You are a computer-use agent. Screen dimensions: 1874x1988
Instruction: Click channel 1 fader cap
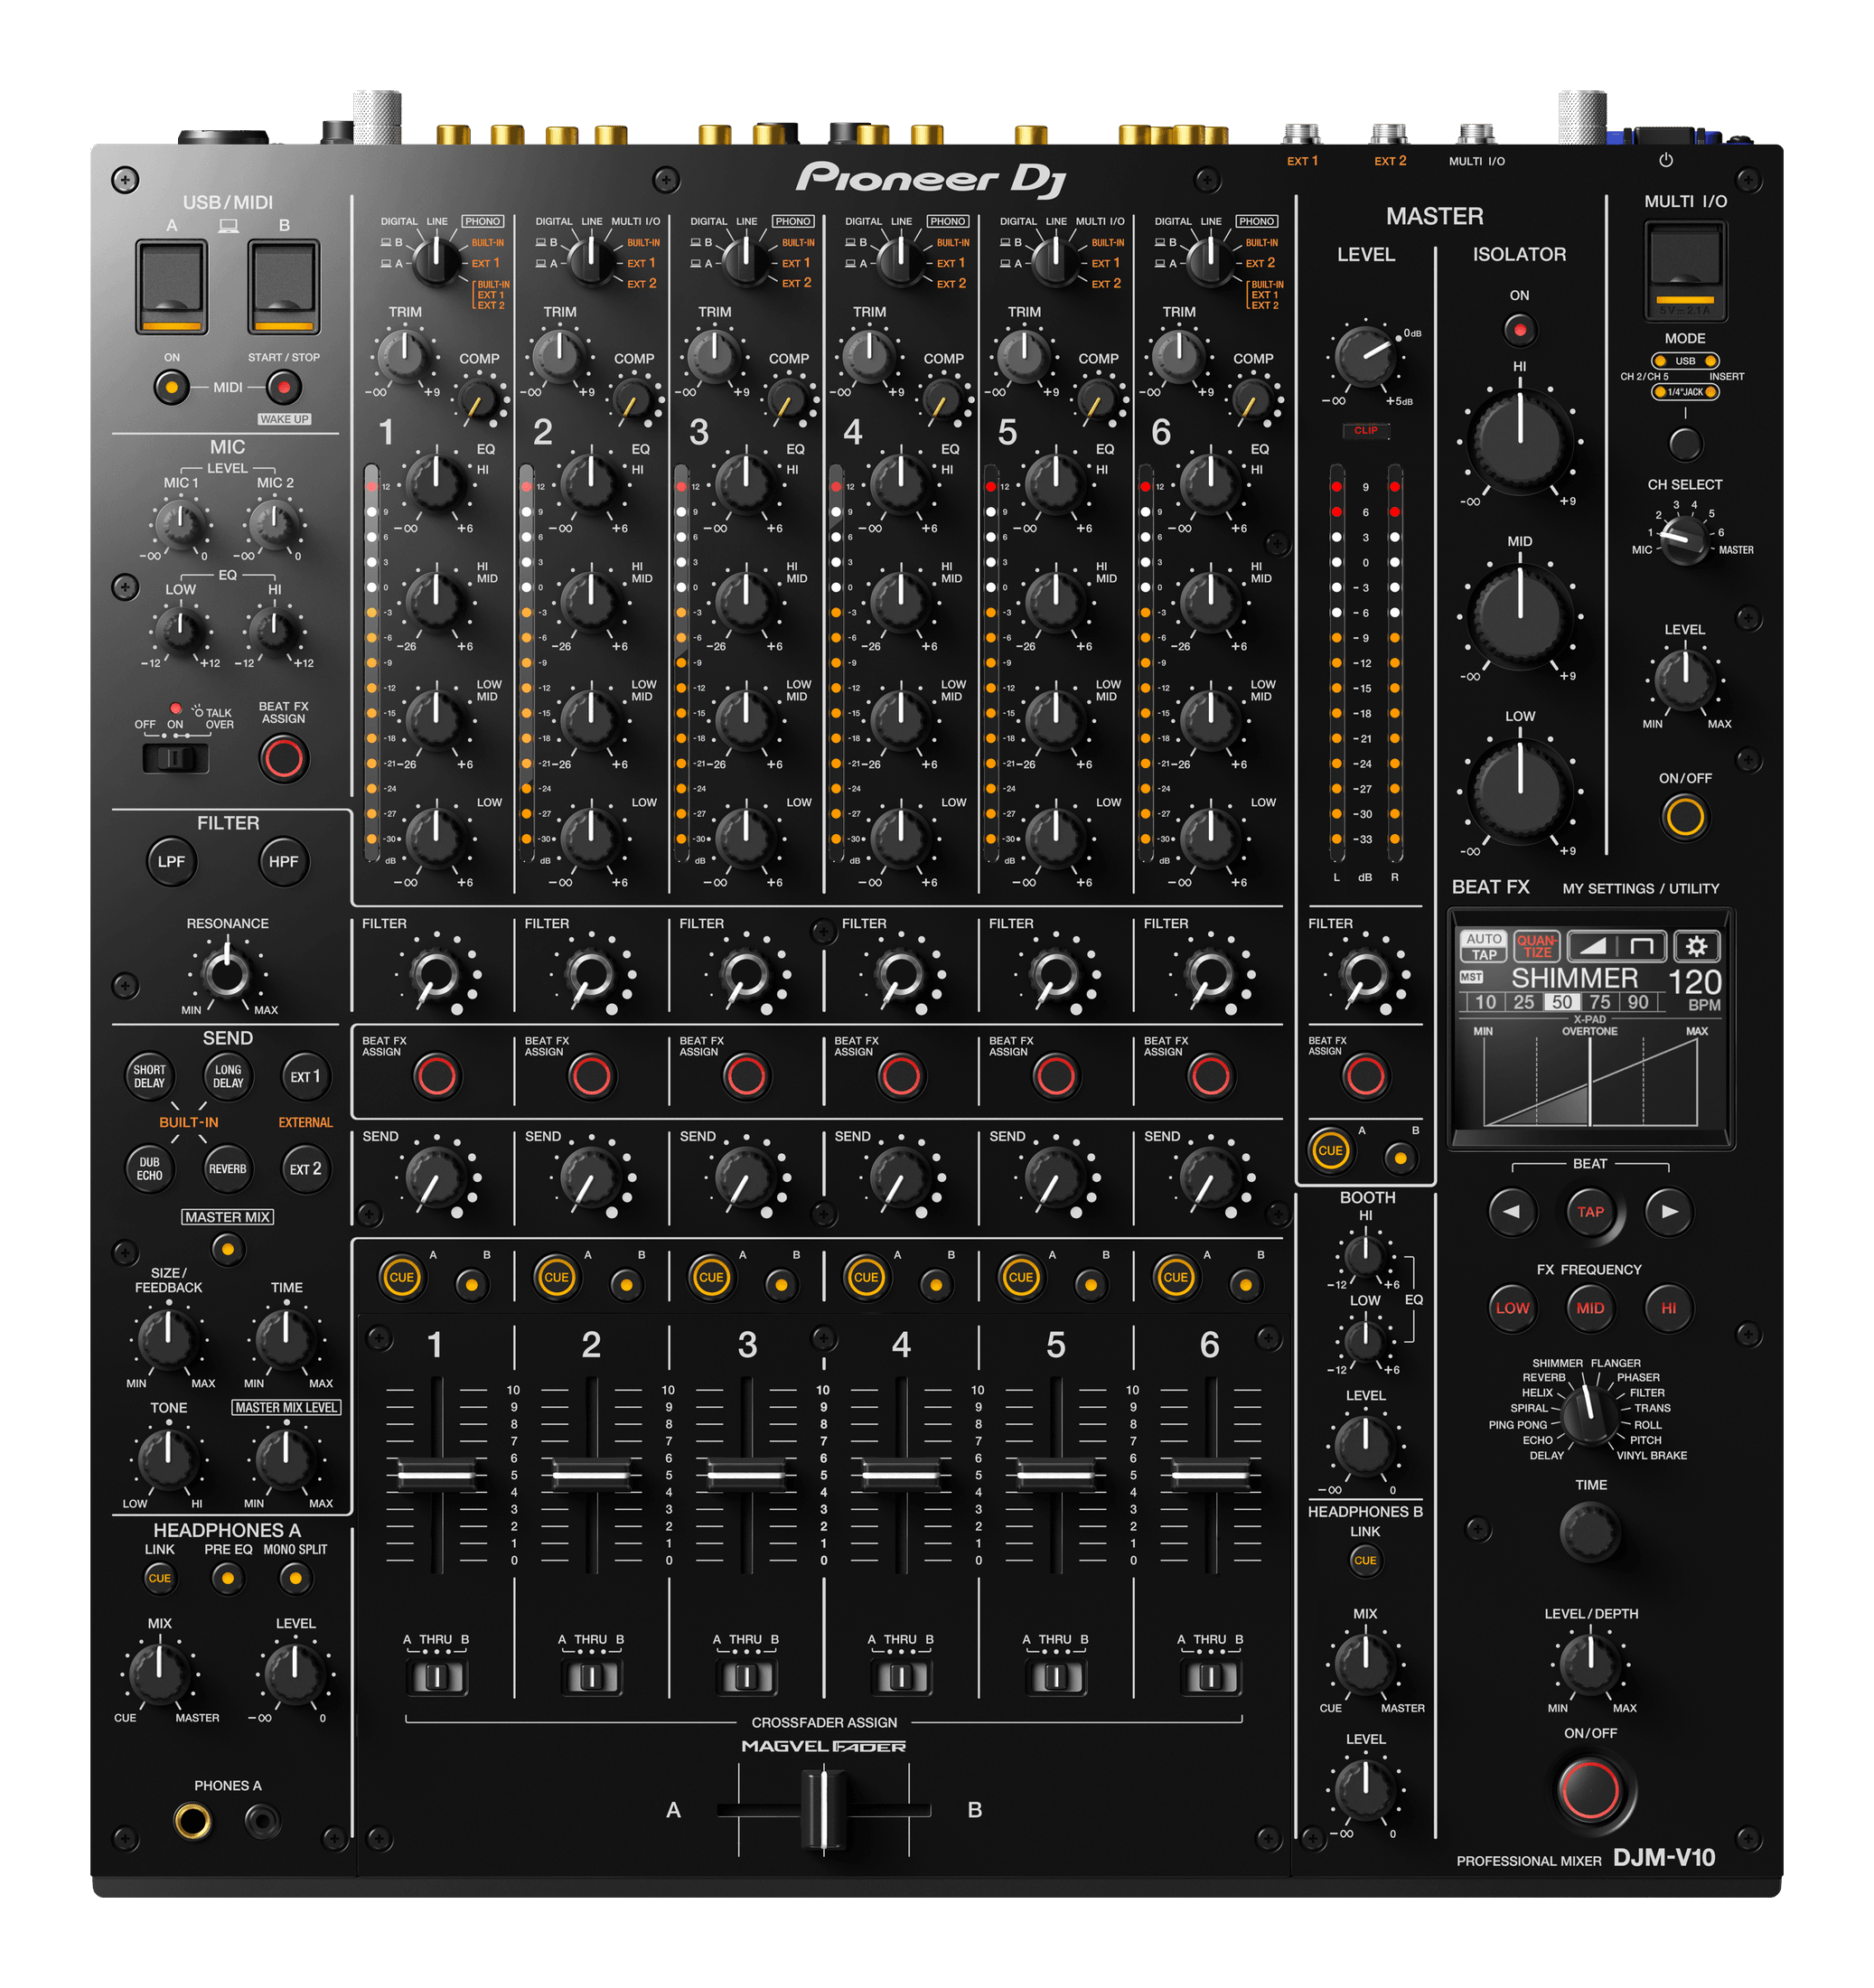point(436,1475)
